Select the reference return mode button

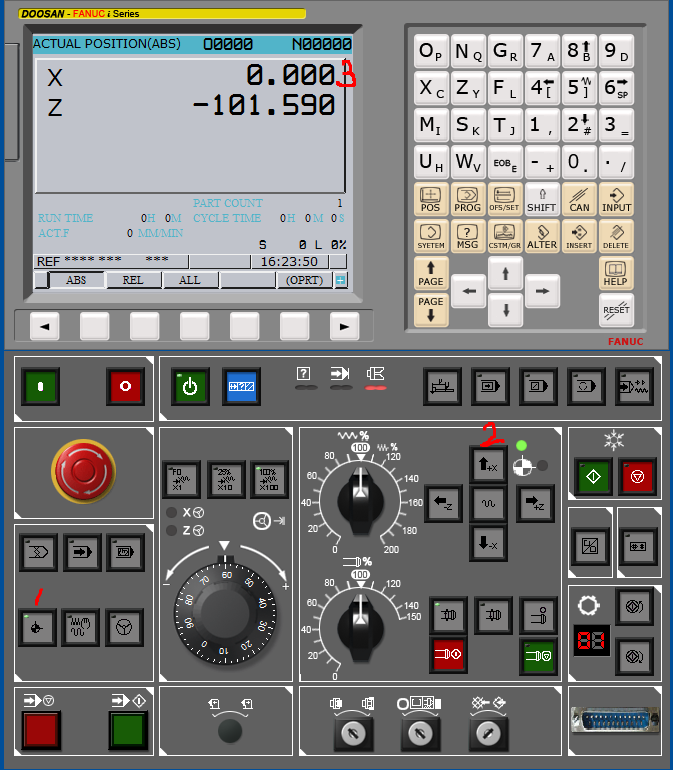pyautogui.click(x=37, y=627)
